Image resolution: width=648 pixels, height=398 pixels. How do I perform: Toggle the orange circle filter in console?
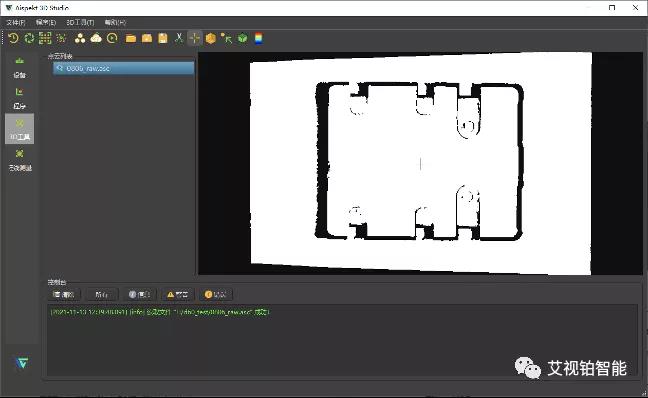point(216,294)
